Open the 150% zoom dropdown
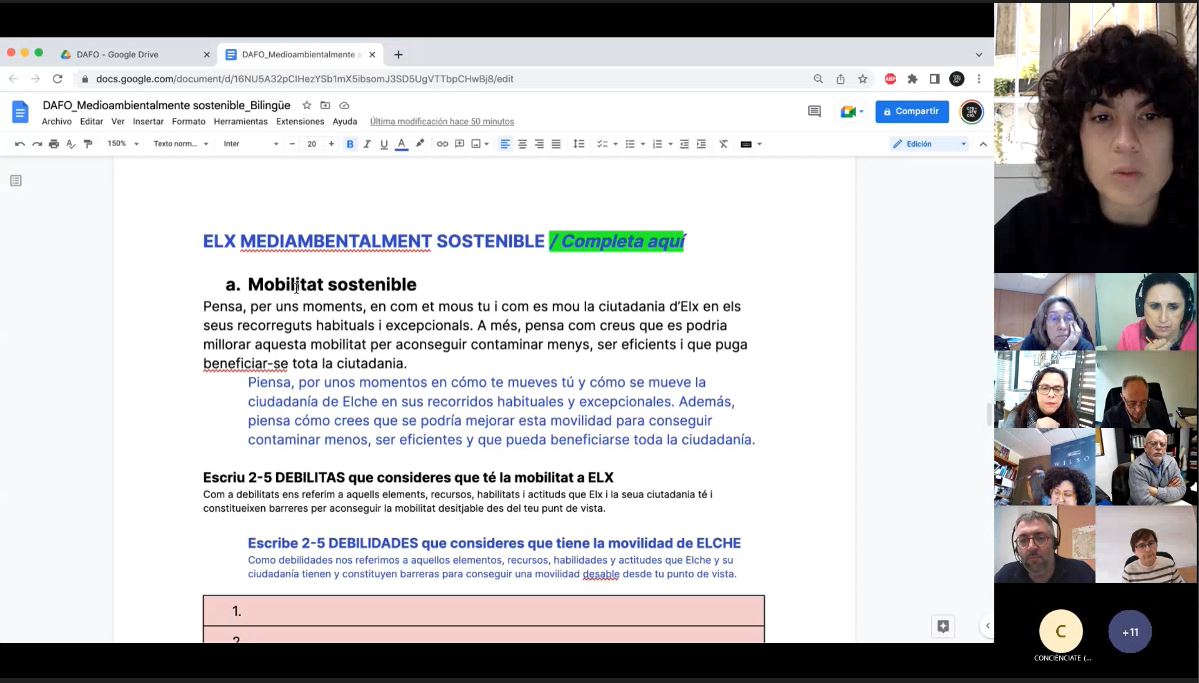The image size is (1199, 683). pyautogui.click(x=122, y=144)
